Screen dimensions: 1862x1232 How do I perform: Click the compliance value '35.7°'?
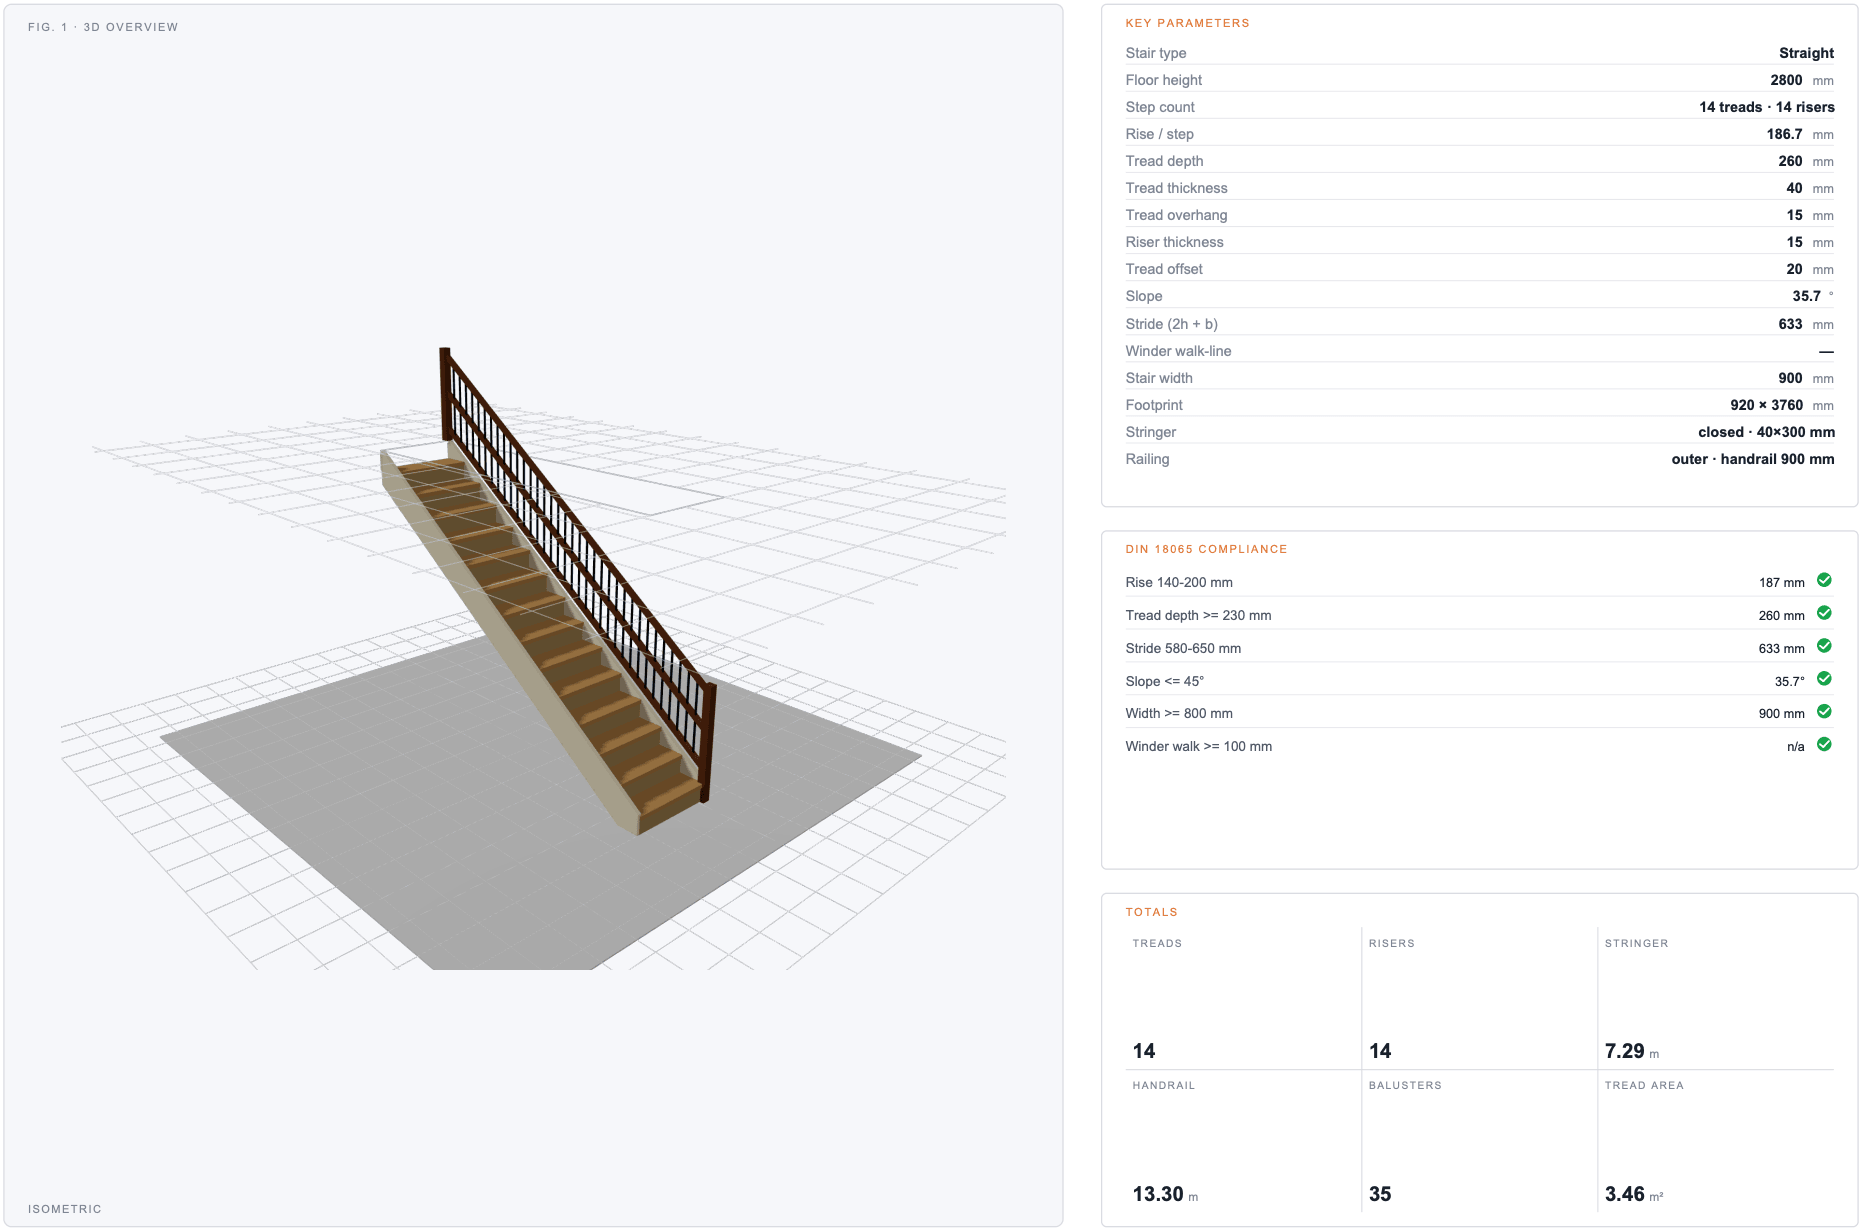tap(1789, 681)
